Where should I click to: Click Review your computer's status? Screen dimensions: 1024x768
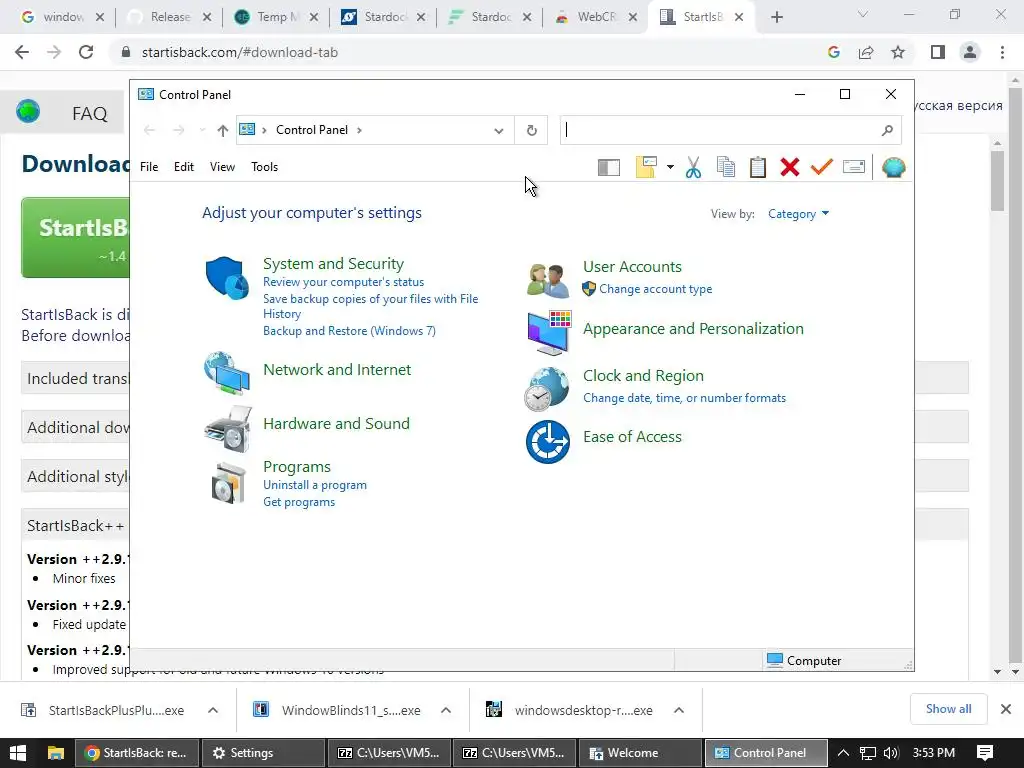tap(344, 282)
